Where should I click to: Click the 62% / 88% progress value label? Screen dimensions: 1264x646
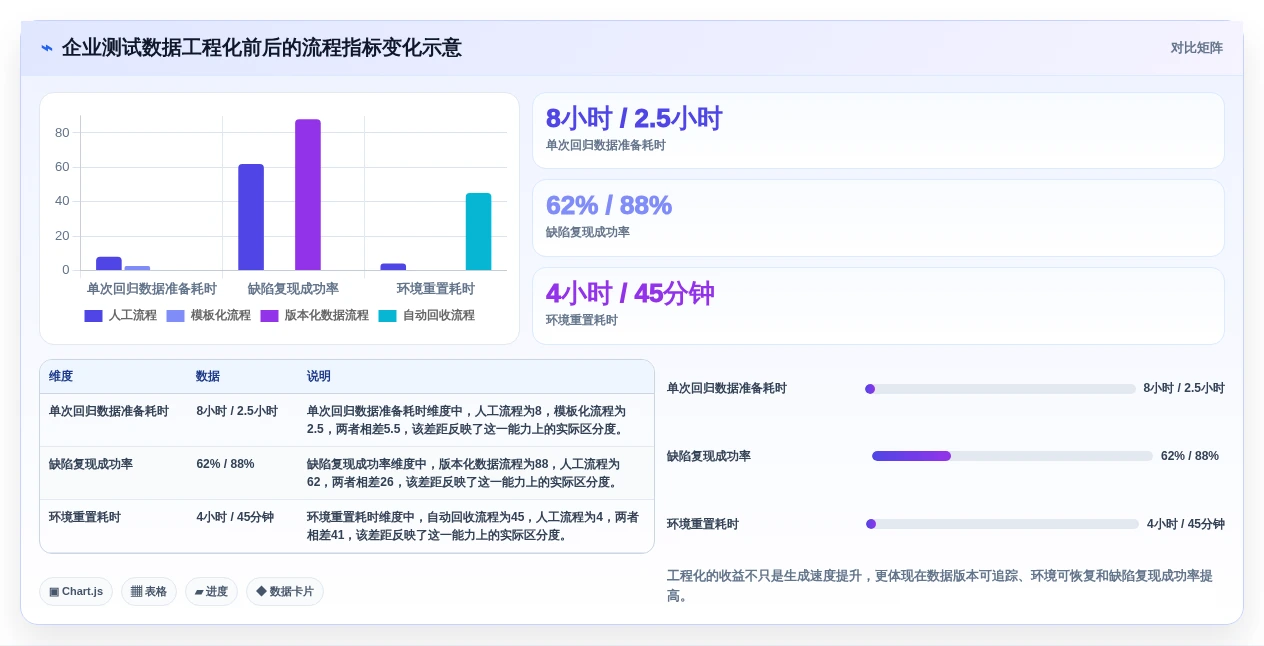[1190, 456]
